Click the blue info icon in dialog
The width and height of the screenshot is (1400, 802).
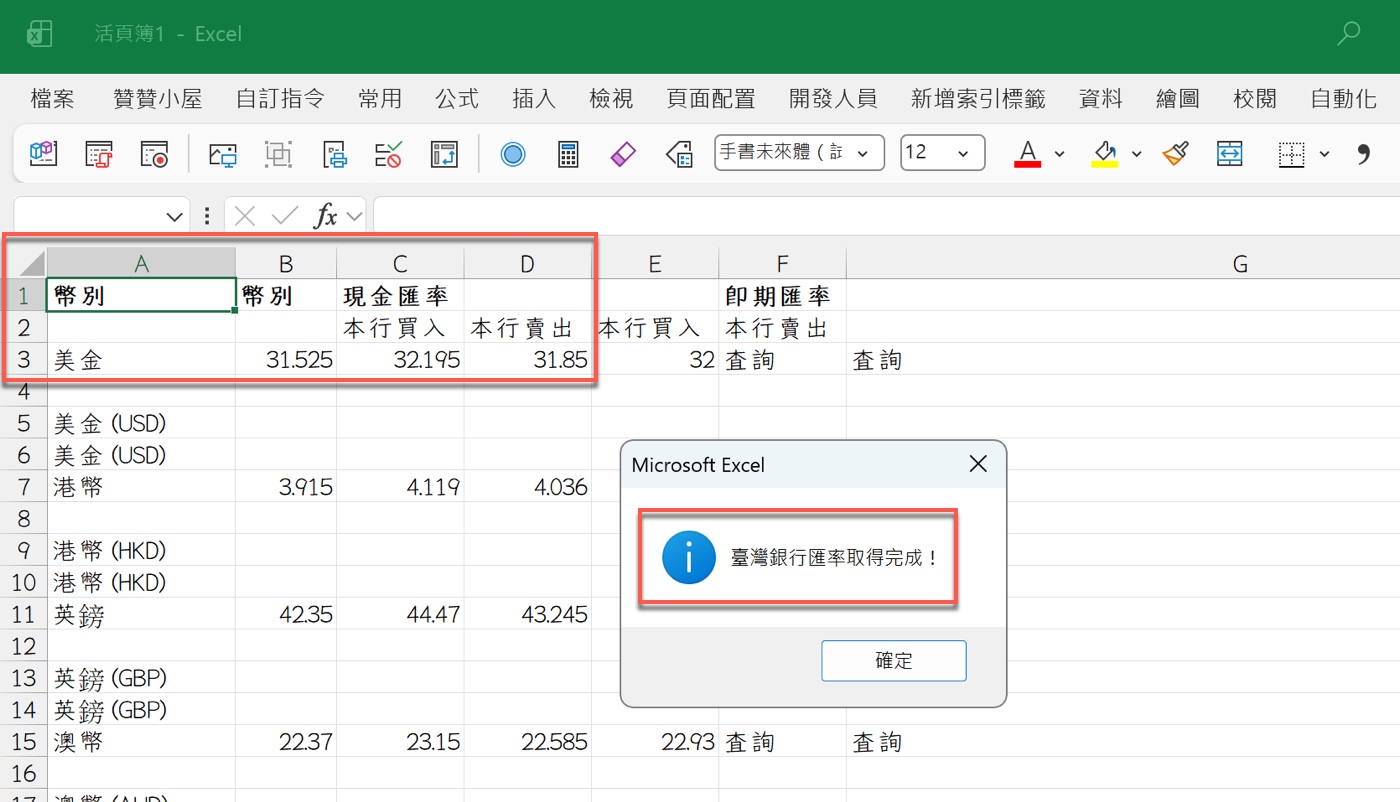click(688, 558)
